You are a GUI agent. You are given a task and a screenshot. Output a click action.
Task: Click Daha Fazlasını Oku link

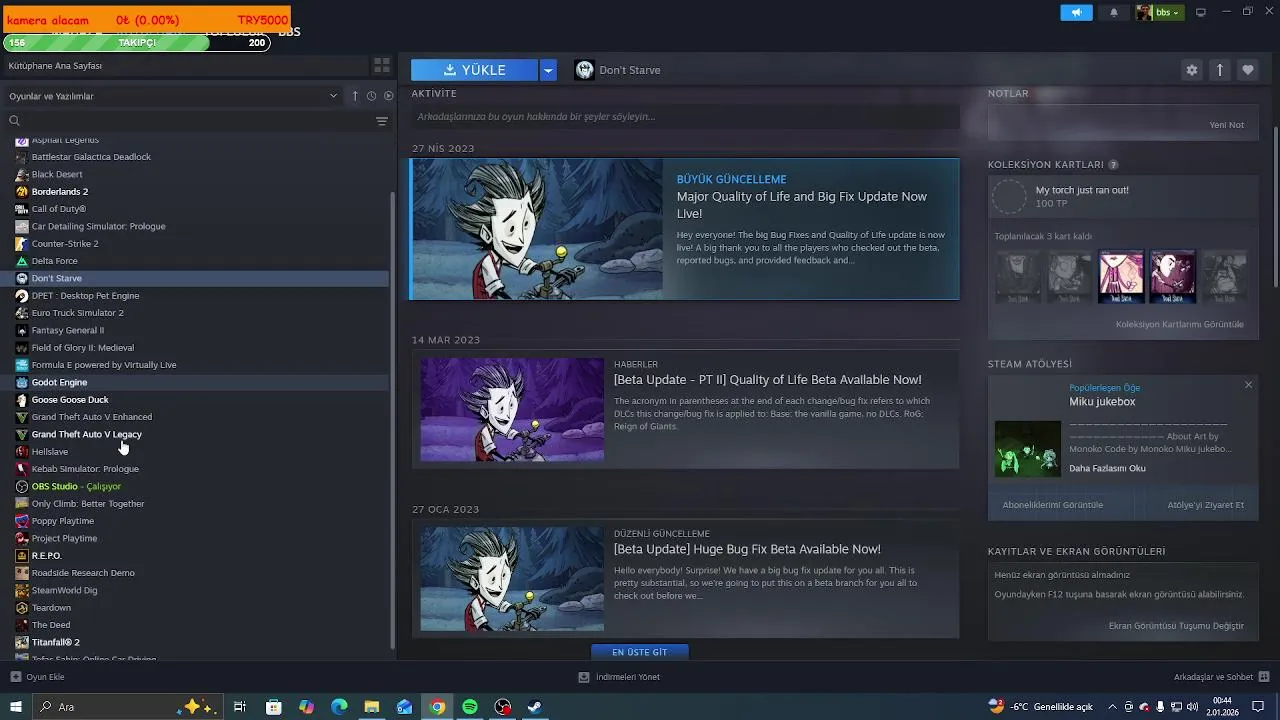click(x=1107, y=468)
